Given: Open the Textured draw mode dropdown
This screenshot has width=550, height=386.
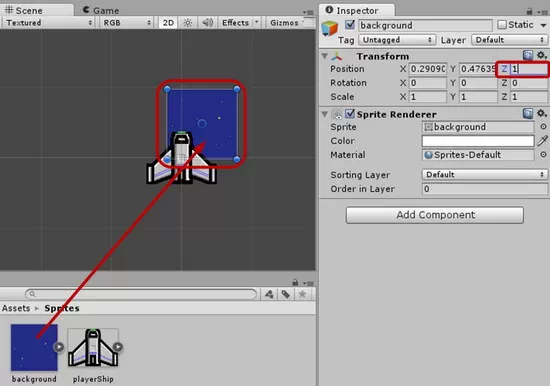Looking at the screenshot, I should pos(48,23).
